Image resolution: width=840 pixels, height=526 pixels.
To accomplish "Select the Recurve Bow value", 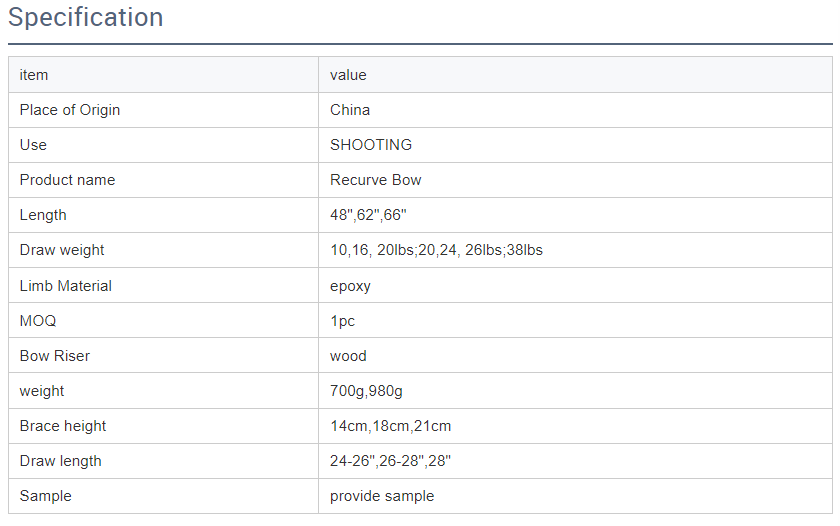I will pyautogui.click(x=376, y=180).
